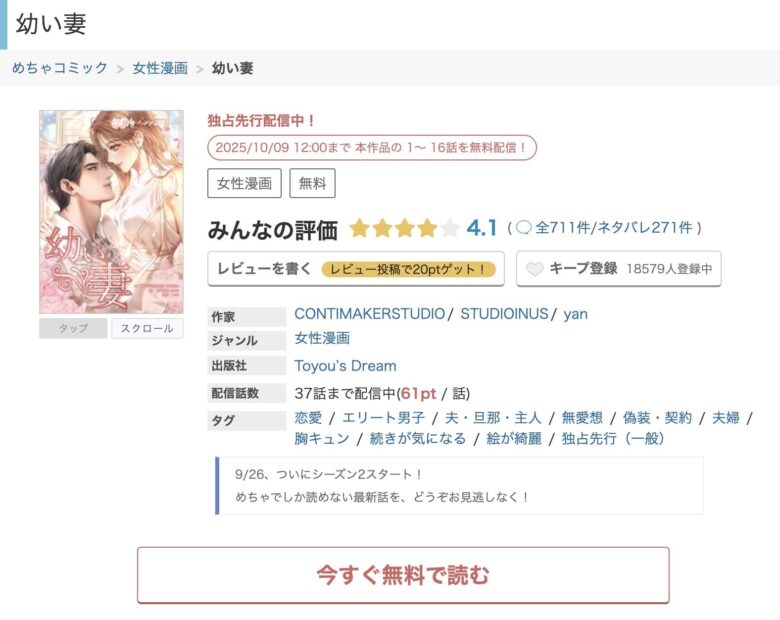Click the エリート男子 tag
Image resolution: width=780 pixels, height=620 pixels.
coord(383,417)
